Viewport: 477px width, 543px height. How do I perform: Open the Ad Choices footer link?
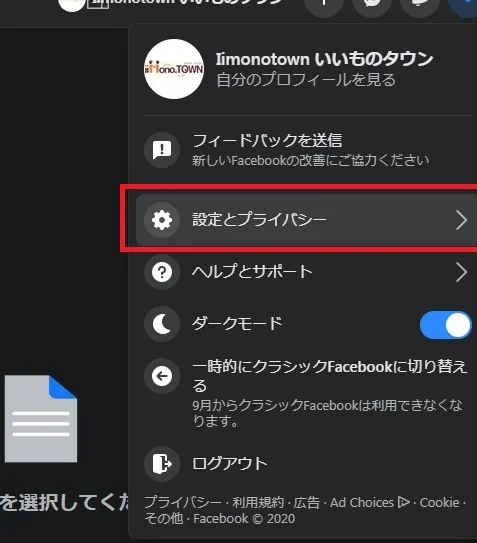[x=370, y=502]
